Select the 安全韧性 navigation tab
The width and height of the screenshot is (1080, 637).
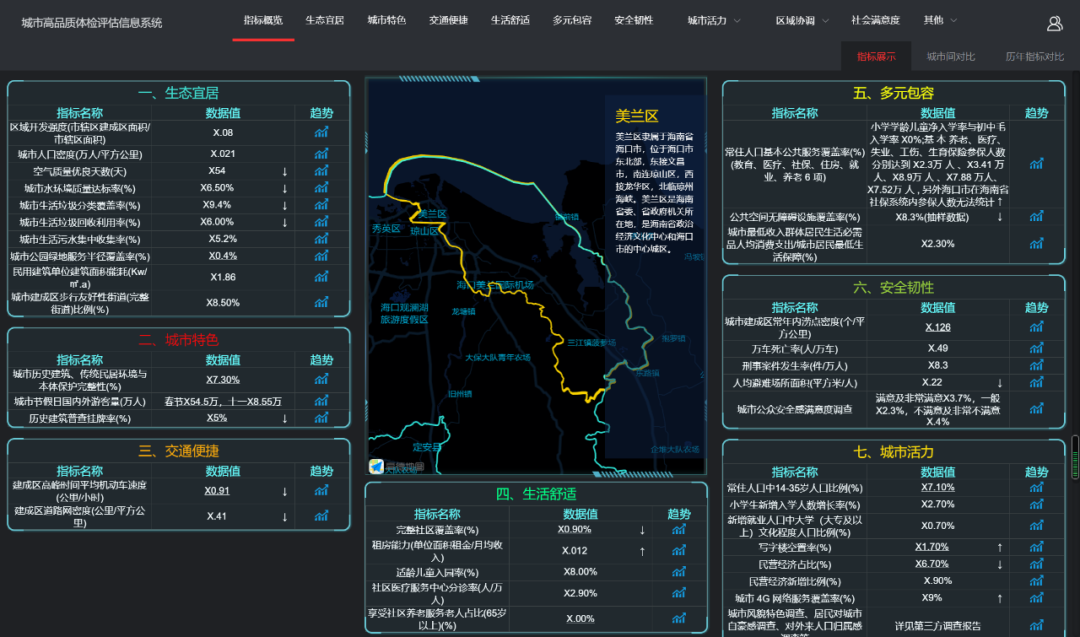[634, 21]
